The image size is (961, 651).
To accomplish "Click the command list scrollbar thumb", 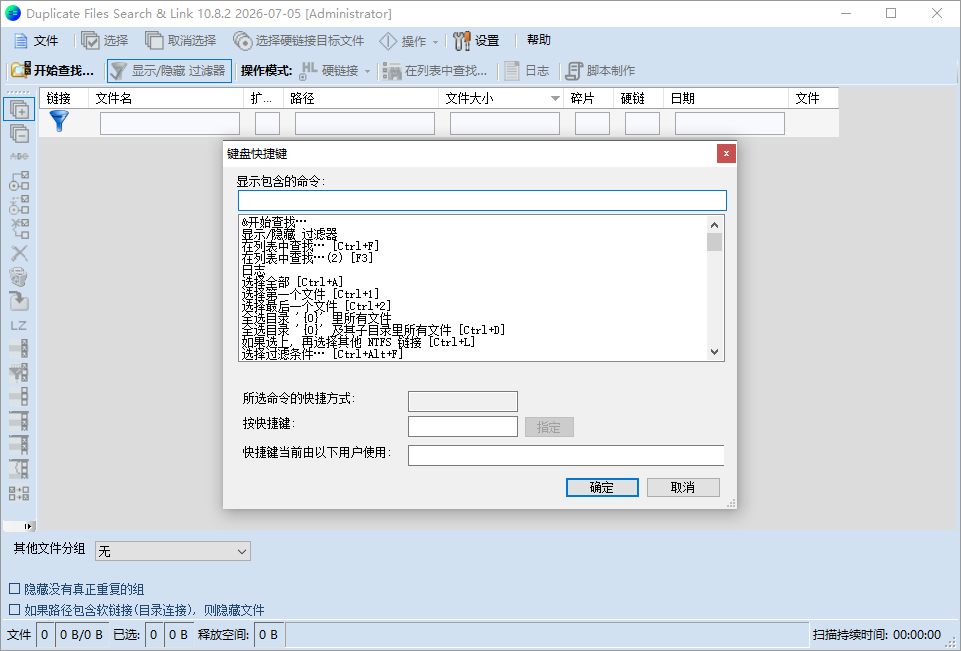I will click(714, 242).
